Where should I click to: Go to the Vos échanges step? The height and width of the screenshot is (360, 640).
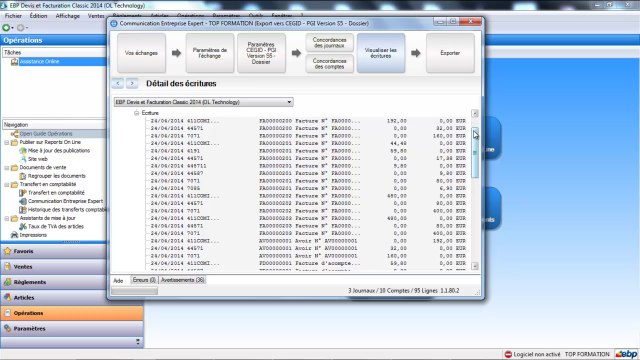coord(141,53)
